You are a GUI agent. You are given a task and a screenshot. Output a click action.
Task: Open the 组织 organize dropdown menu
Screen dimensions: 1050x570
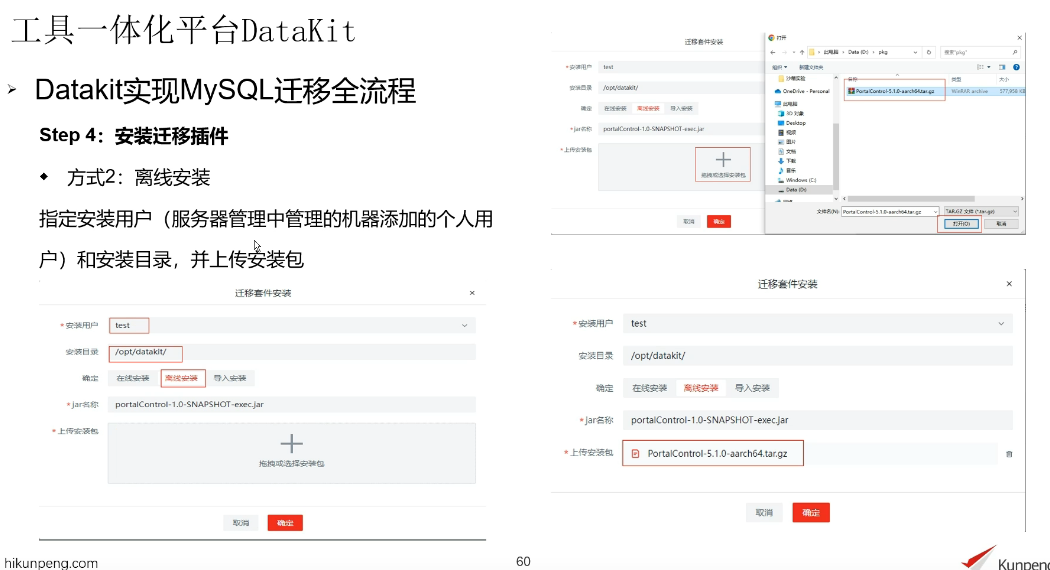[x=779, y=67]
